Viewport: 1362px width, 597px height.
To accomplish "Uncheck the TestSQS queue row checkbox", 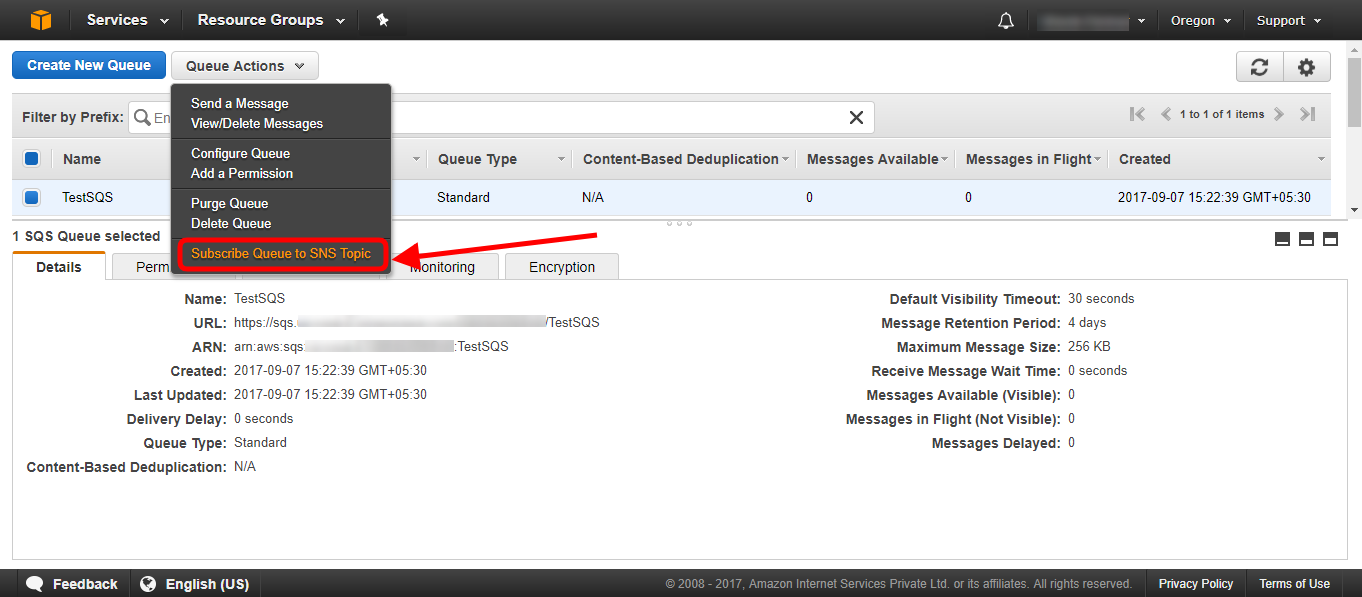I will tap(31, 198).
